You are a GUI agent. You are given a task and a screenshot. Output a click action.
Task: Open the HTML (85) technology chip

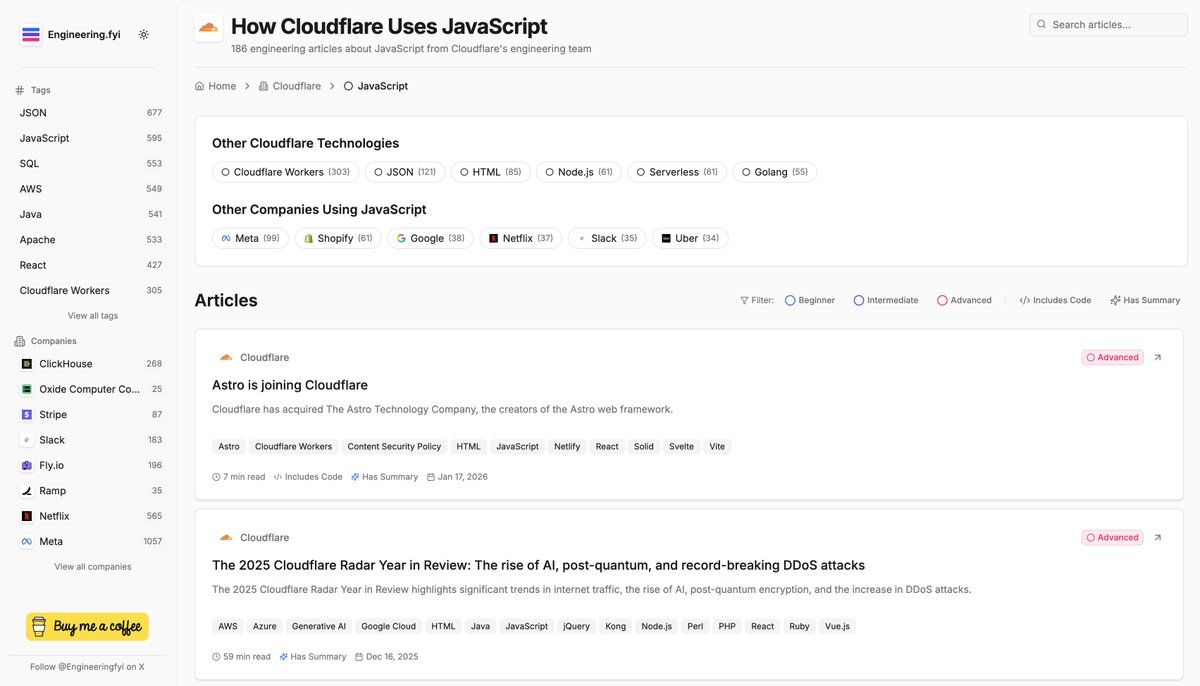click(490, 172)
